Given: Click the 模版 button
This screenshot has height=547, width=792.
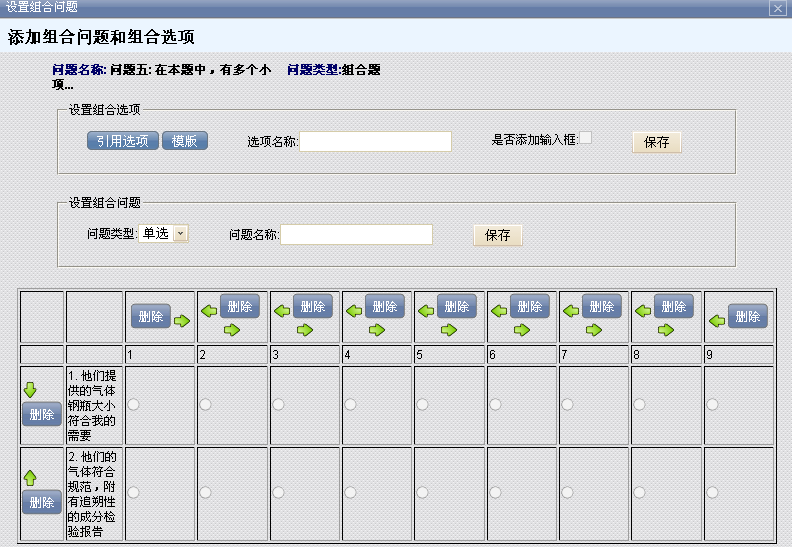Looking at the screenshot, I should 184,141.
